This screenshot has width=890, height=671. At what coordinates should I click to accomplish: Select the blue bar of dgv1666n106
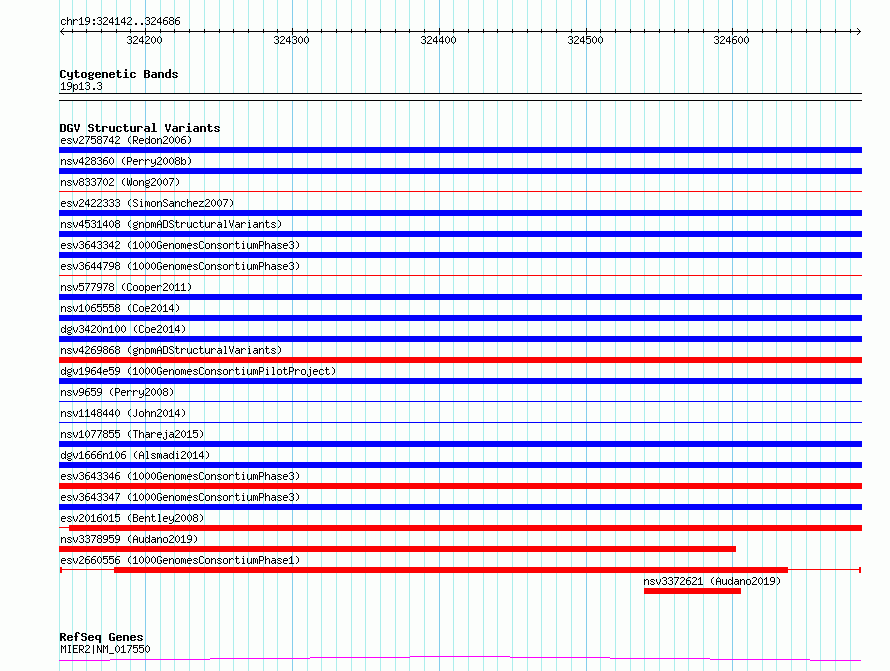460,465
